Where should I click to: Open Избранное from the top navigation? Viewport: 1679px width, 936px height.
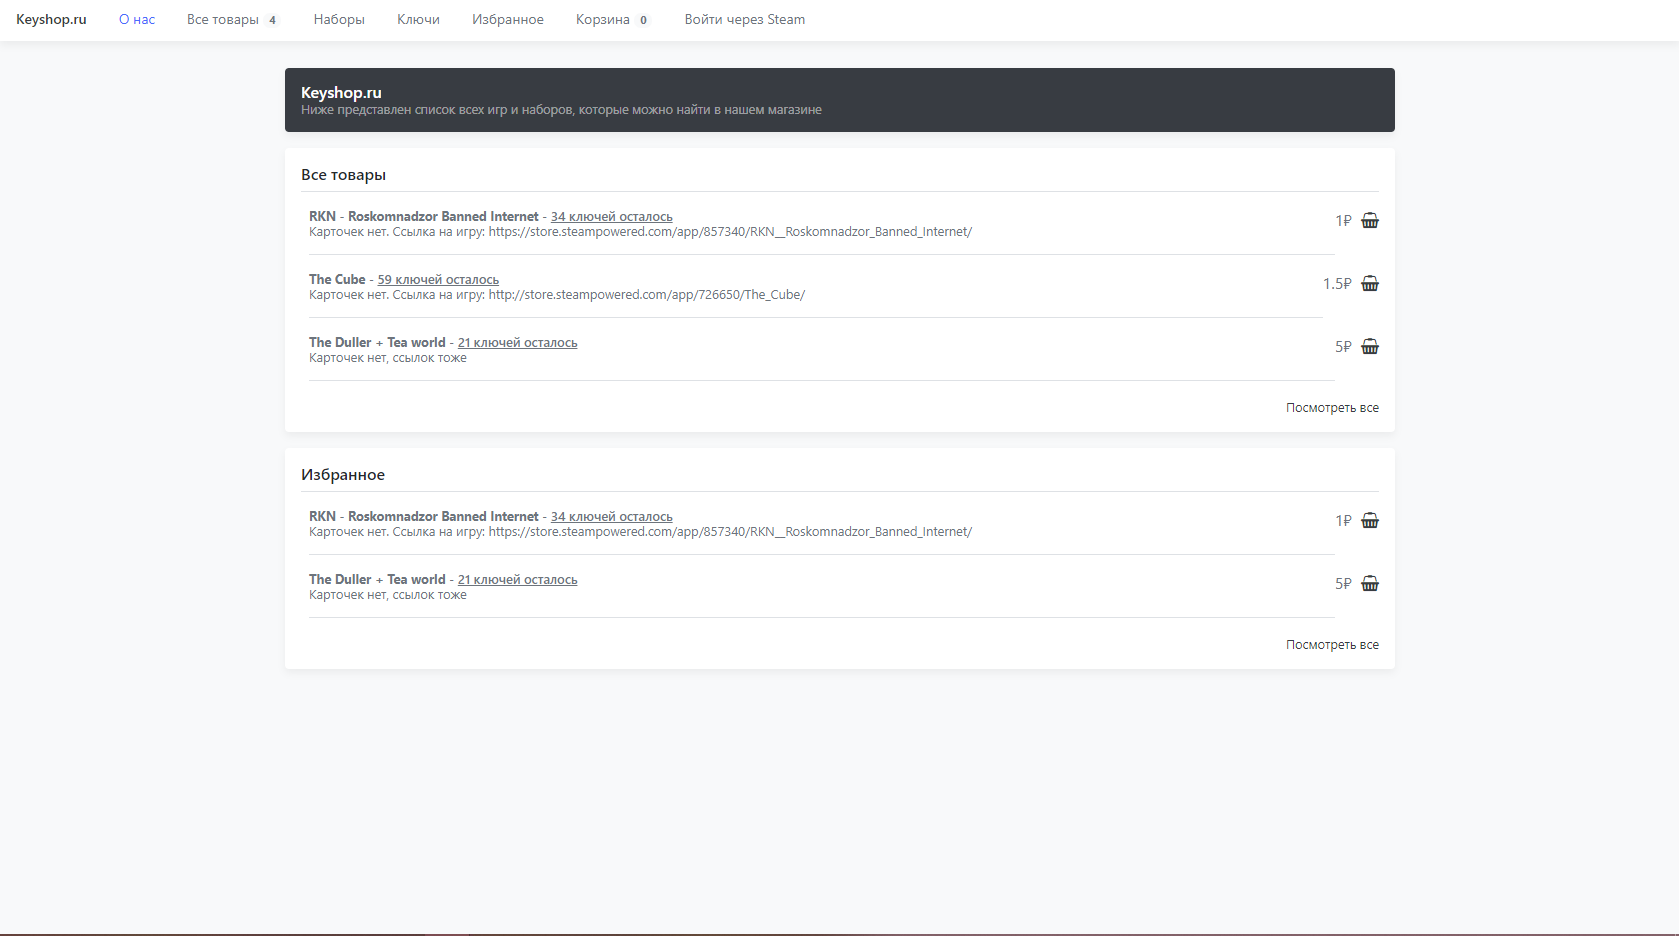click(508, 20)
